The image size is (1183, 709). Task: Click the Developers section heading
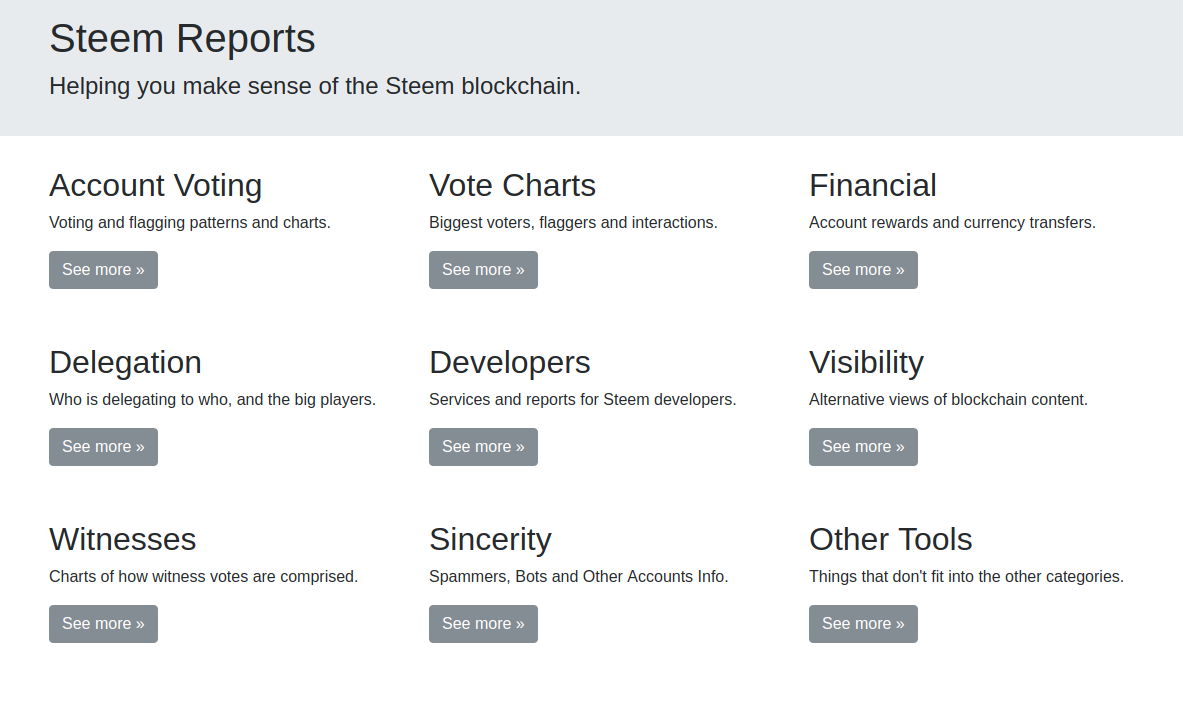click(509, 363)
